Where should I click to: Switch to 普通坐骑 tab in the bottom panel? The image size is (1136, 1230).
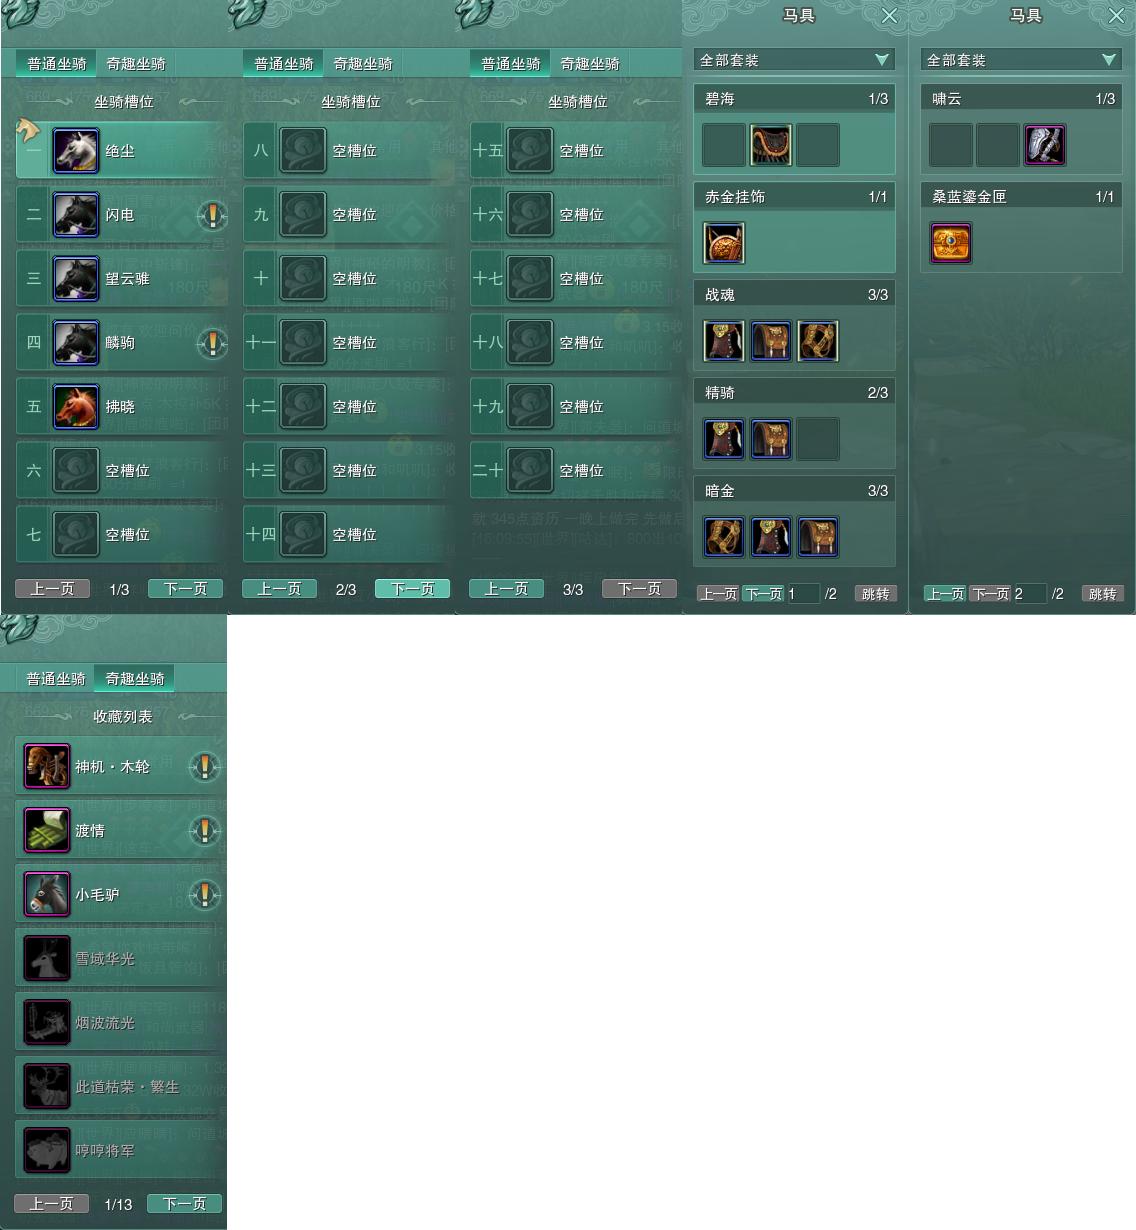tap(56, 679)
